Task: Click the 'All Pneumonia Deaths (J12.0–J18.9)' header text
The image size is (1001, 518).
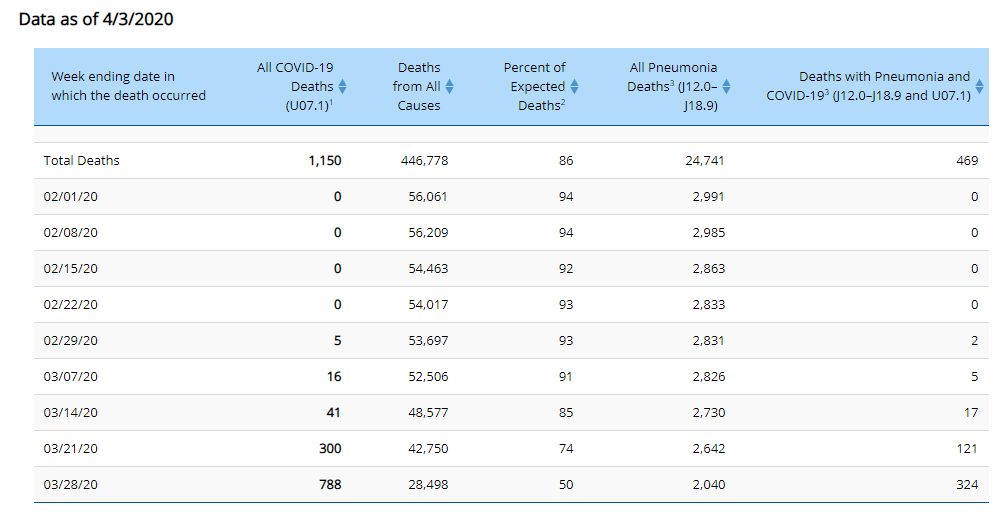Action: pos(672,86)
